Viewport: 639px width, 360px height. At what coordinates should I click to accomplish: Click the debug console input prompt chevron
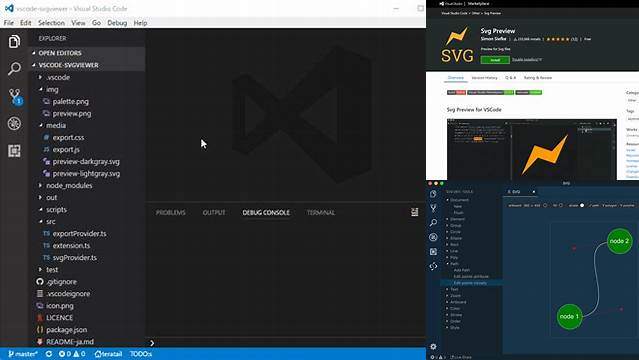coord(152,343)
